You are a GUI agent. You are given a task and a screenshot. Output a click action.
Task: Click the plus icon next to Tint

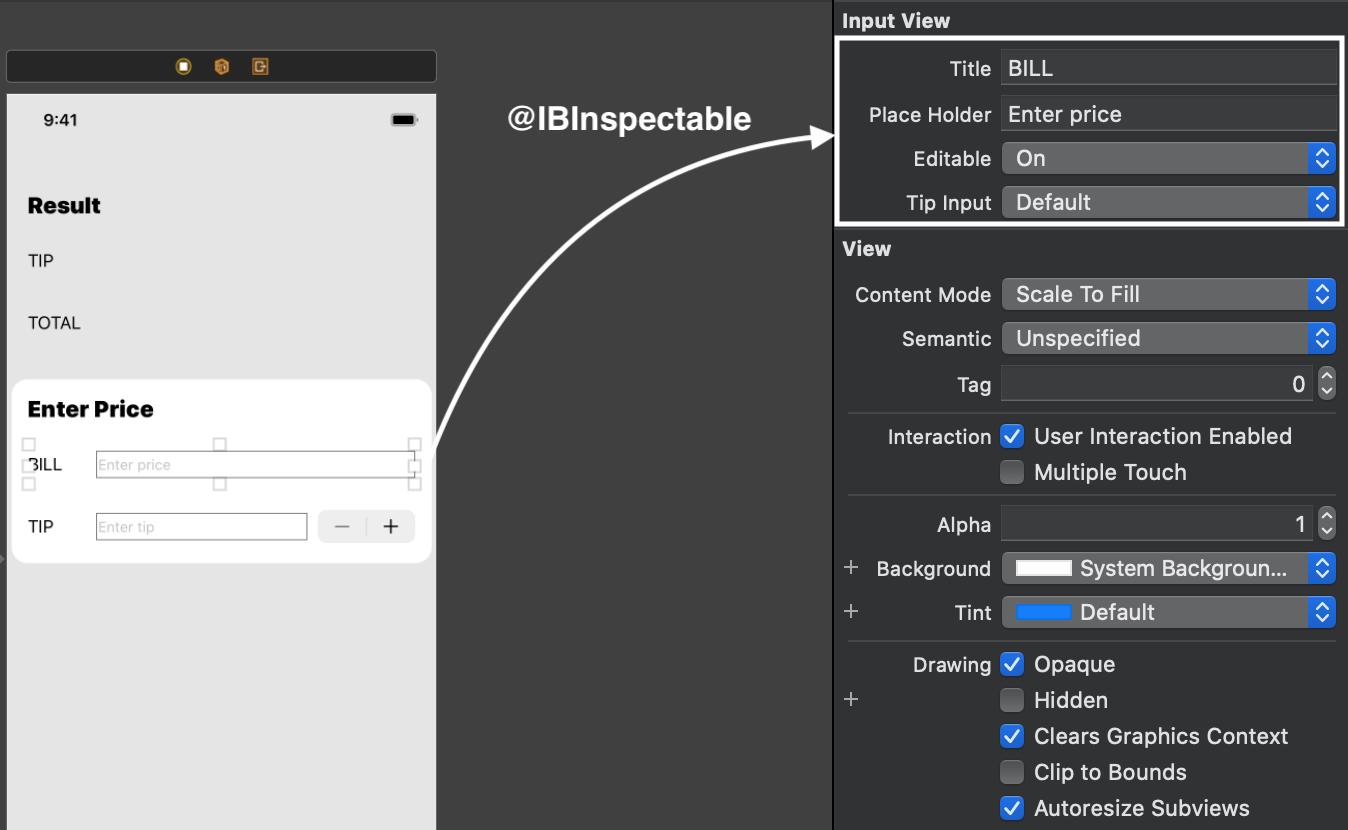851,612
